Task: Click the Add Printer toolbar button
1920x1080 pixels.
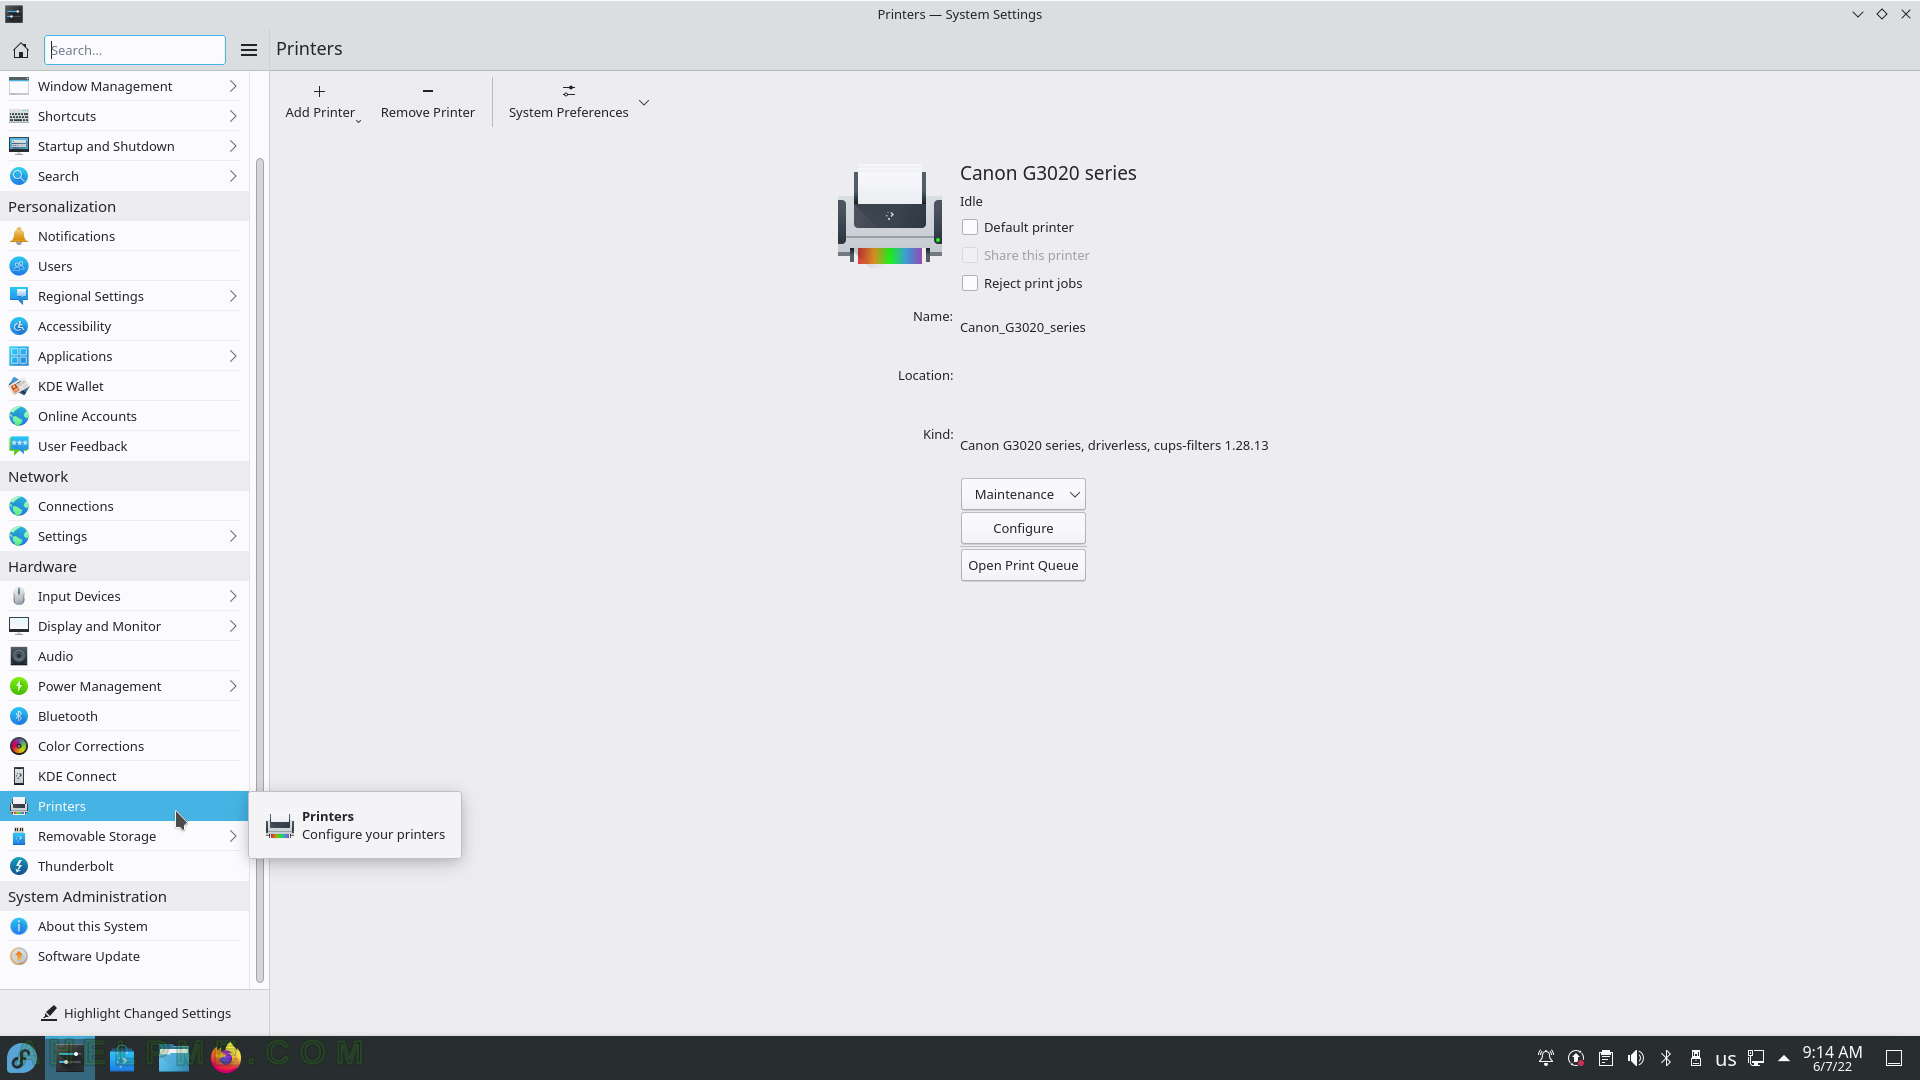Action: 320,101
